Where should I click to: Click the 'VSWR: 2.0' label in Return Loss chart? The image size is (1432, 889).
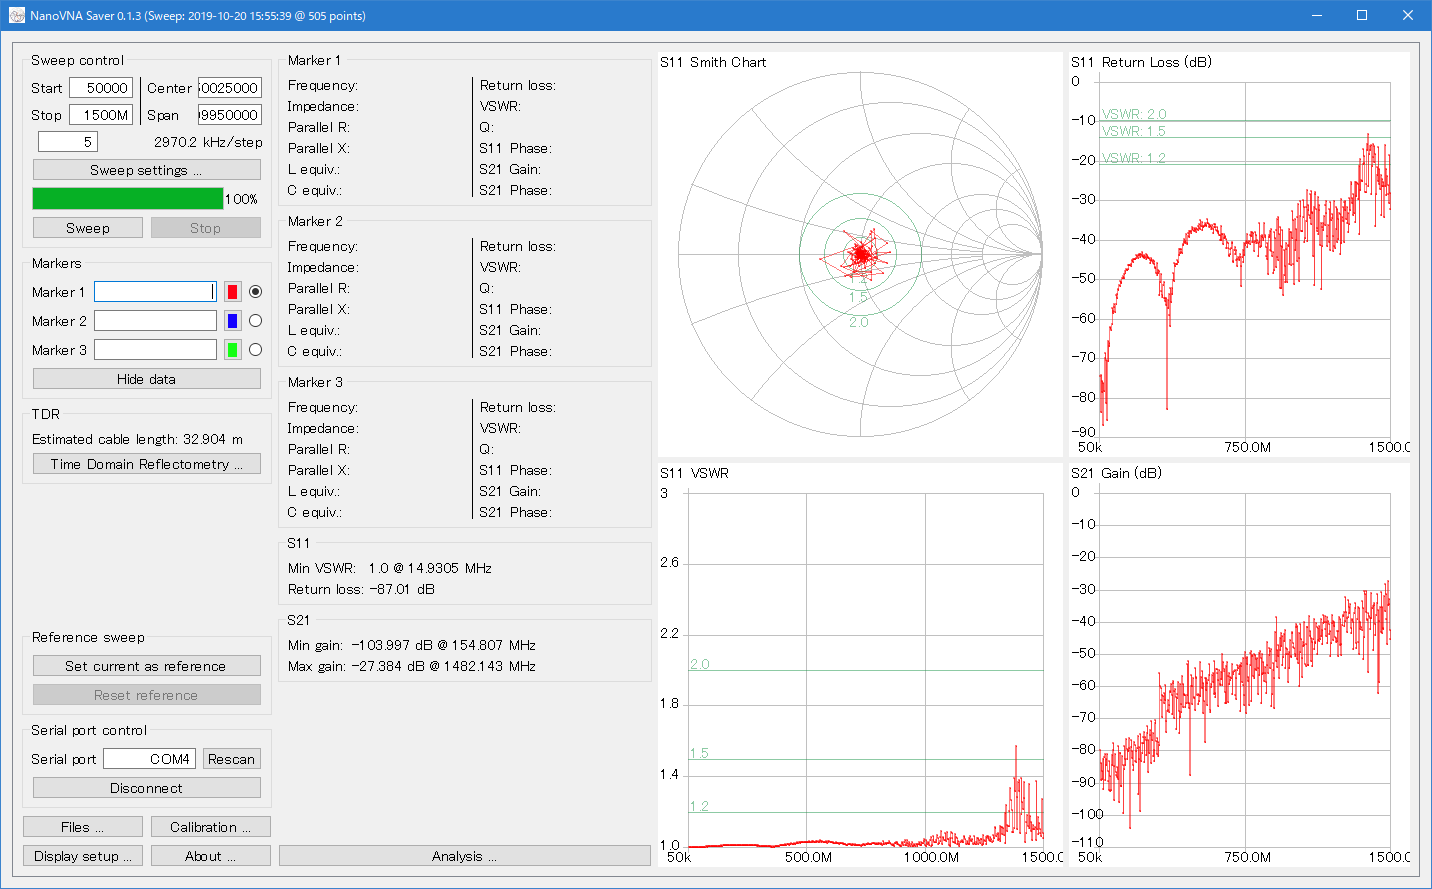(1134, 114)
